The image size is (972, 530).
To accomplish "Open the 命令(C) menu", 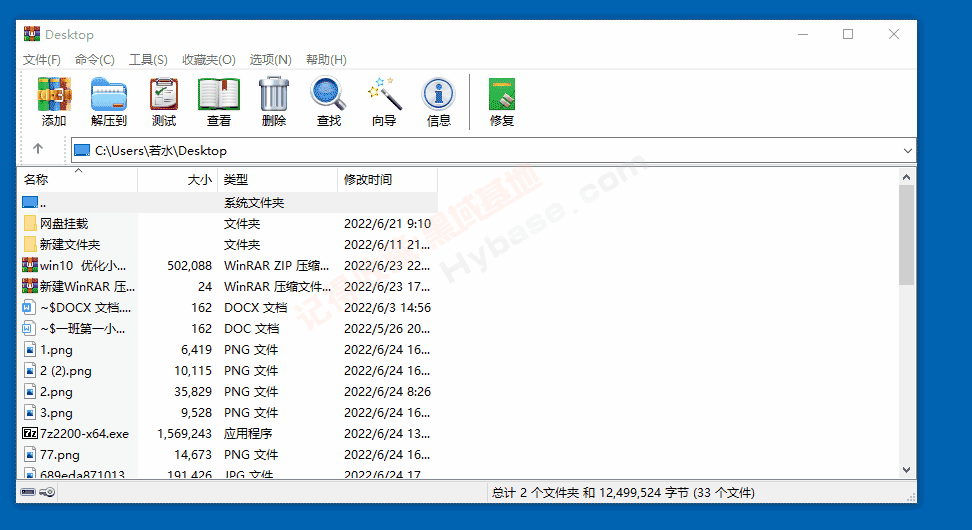I will tap(95, 60).
